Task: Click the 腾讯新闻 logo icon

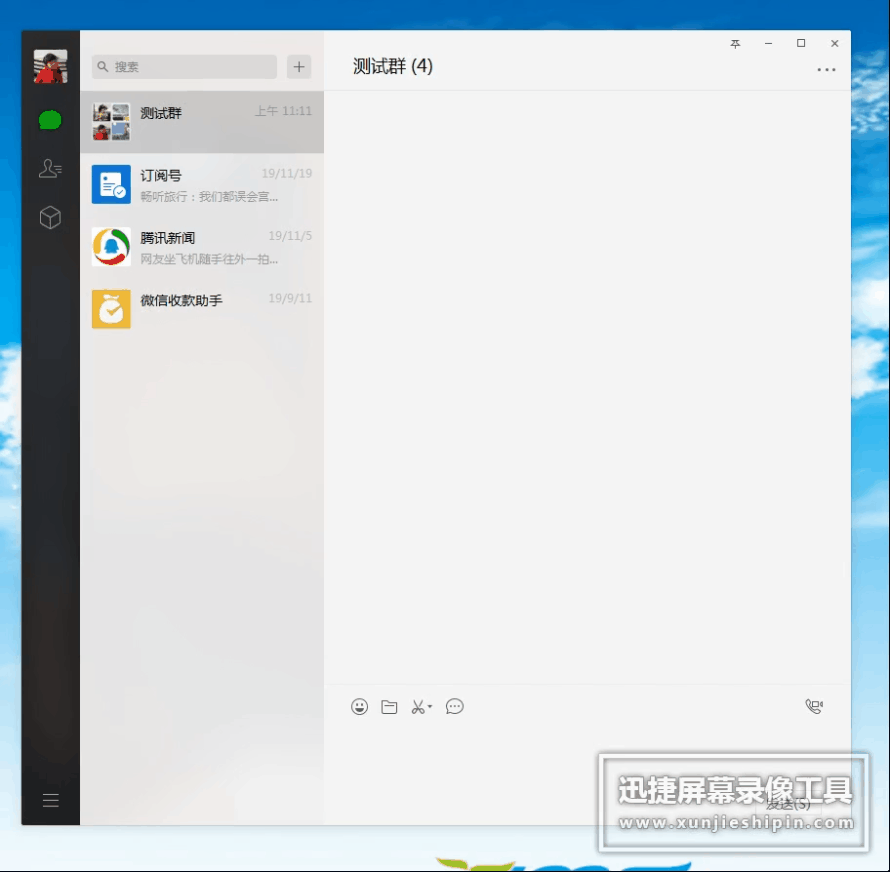Action: [x=111, y=246]
